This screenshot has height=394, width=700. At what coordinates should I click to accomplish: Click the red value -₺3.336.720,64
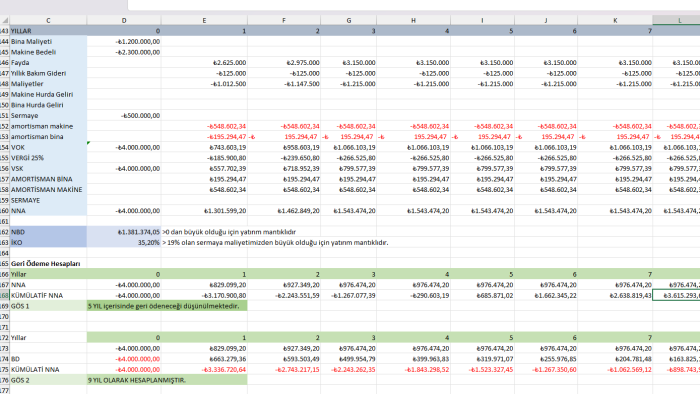pyautogui.click(x=204, y=369)
